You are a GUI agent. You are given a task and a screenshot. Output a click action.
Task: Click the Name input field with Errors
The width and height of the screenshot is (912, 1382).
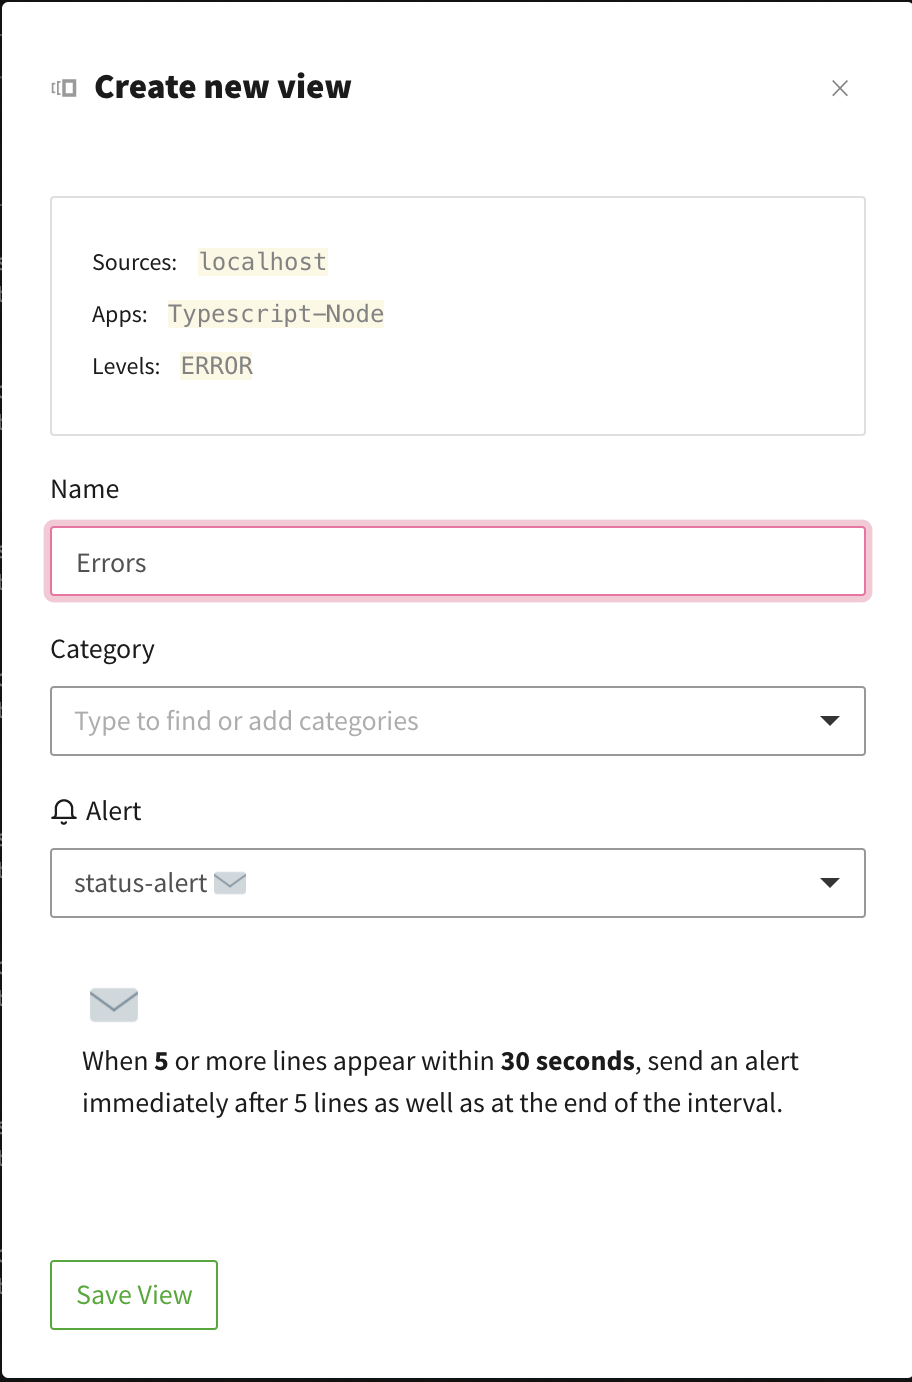coord(457,562)
